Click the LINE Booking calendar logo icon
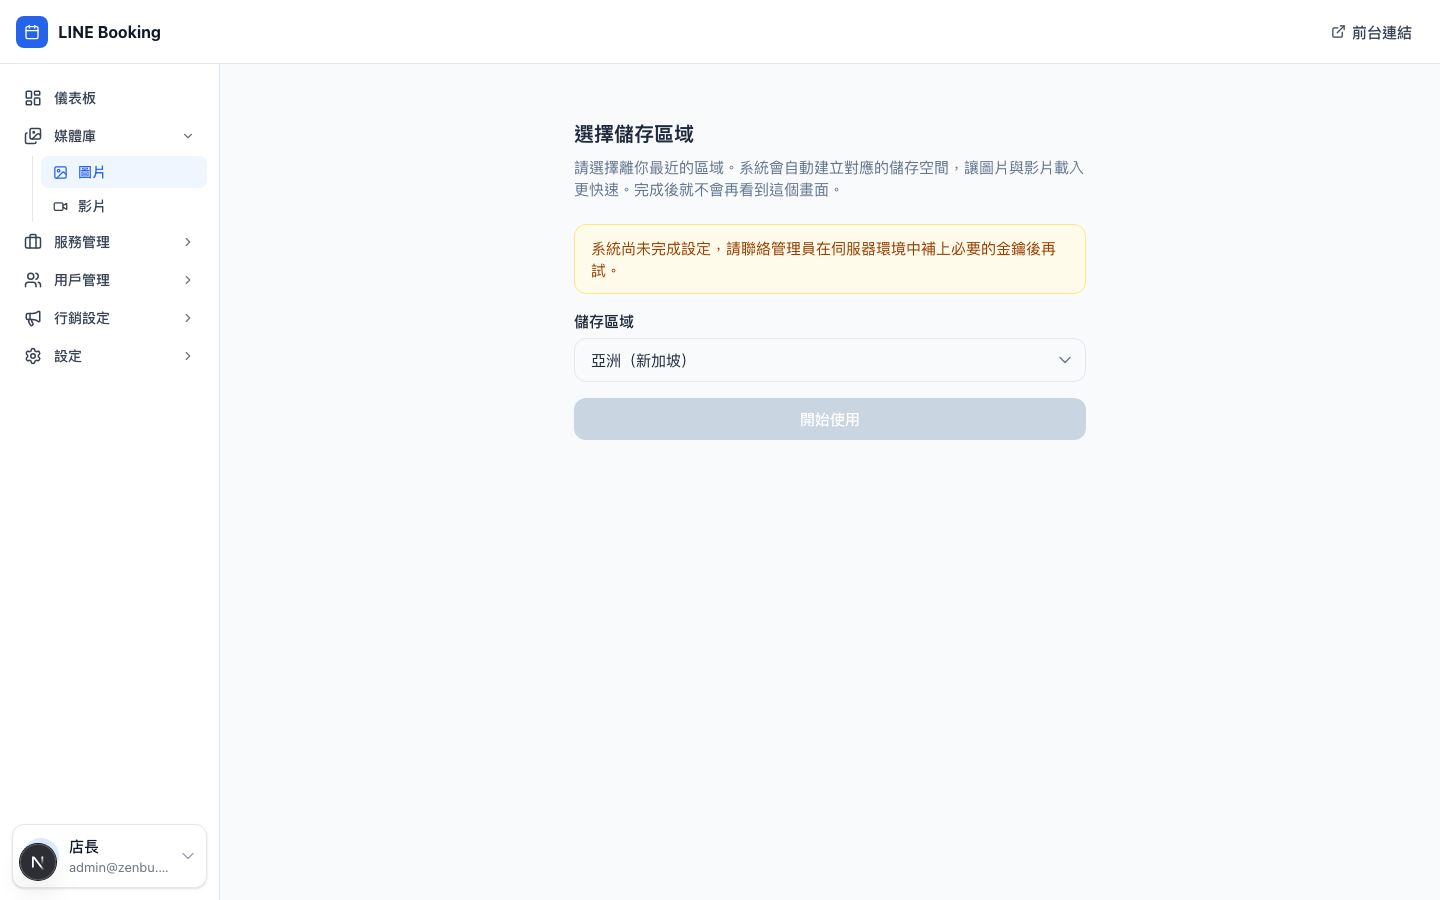This screenshot has width=1440, height=900. click(32, 32)
